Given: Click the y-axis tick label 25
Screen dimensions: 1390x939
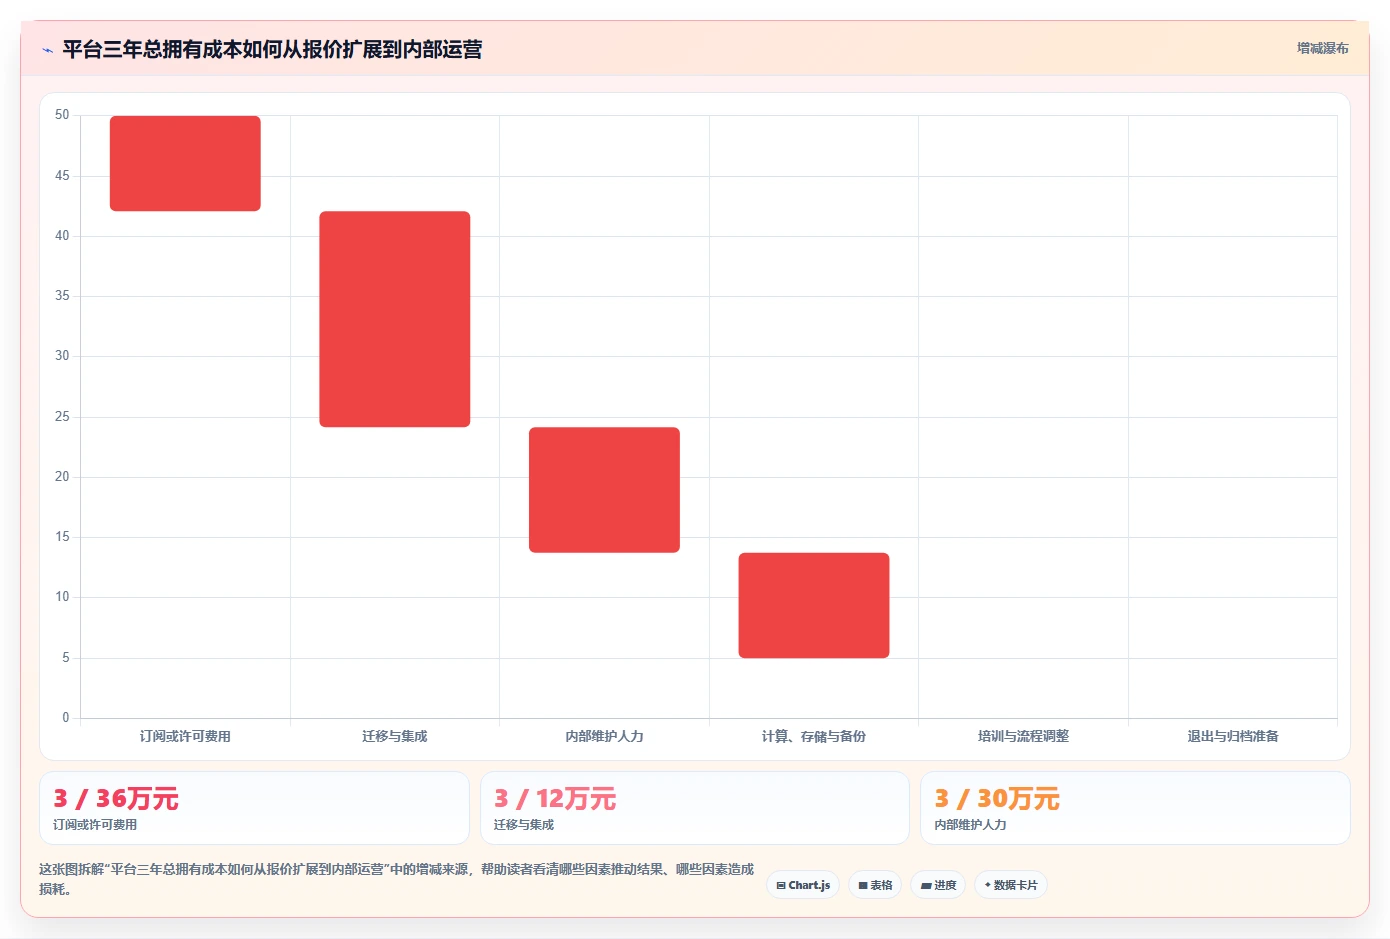Looking at the screenshot, I should coord(62,417).
